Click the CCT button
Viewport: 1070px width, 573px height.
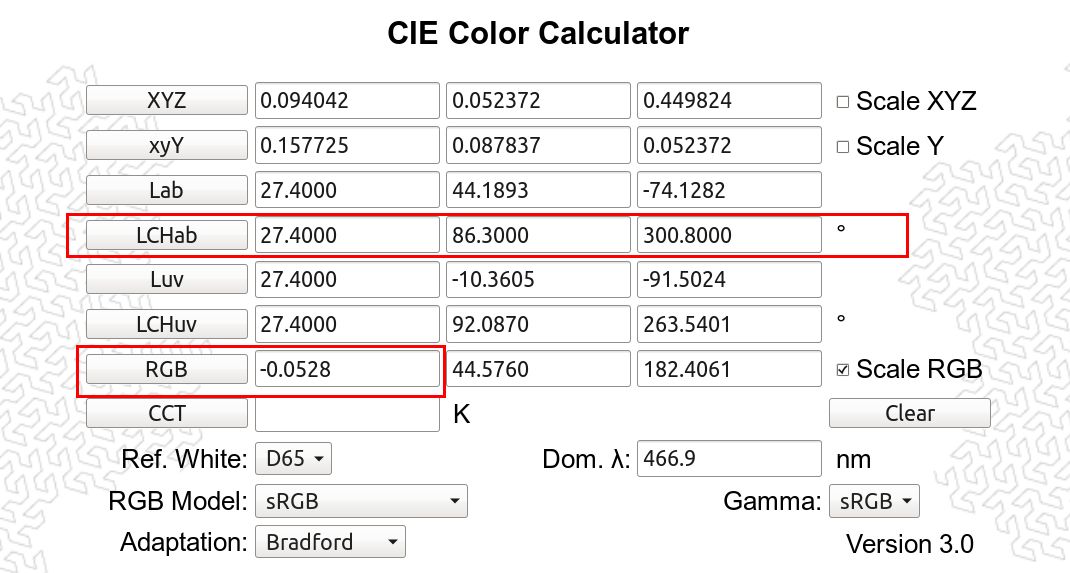pyautogui.click(x=167, y=413)
